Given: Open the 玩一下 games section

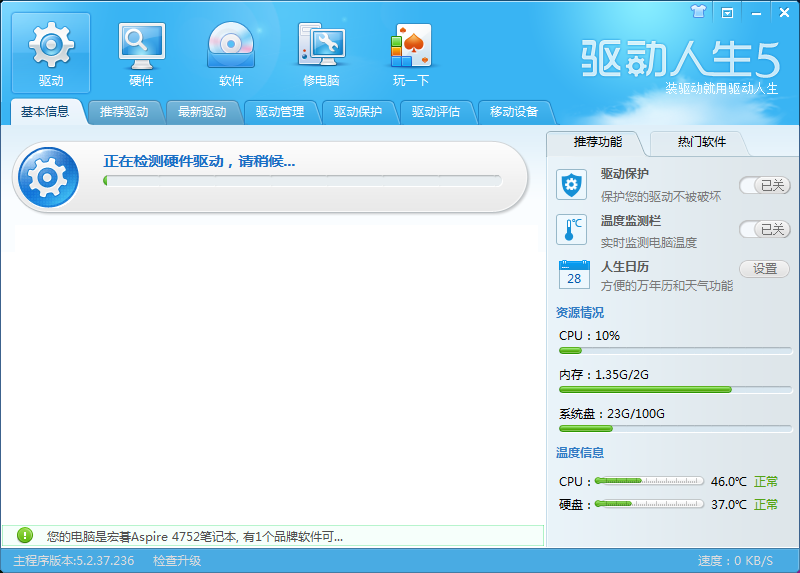Looking at the screenshot, I should pyautogui.click(x=411, y=53).
